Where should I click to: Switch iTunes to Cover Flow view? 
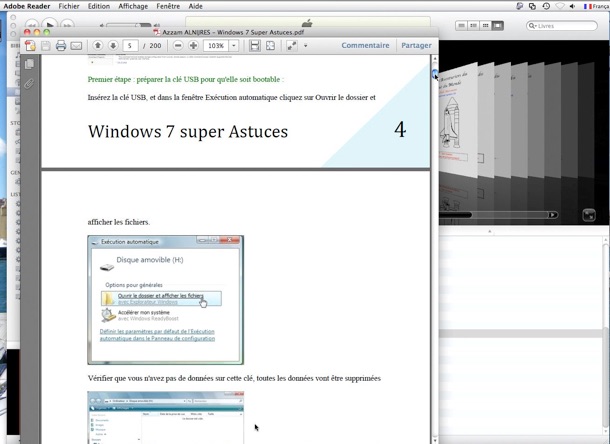pos(498,26)
